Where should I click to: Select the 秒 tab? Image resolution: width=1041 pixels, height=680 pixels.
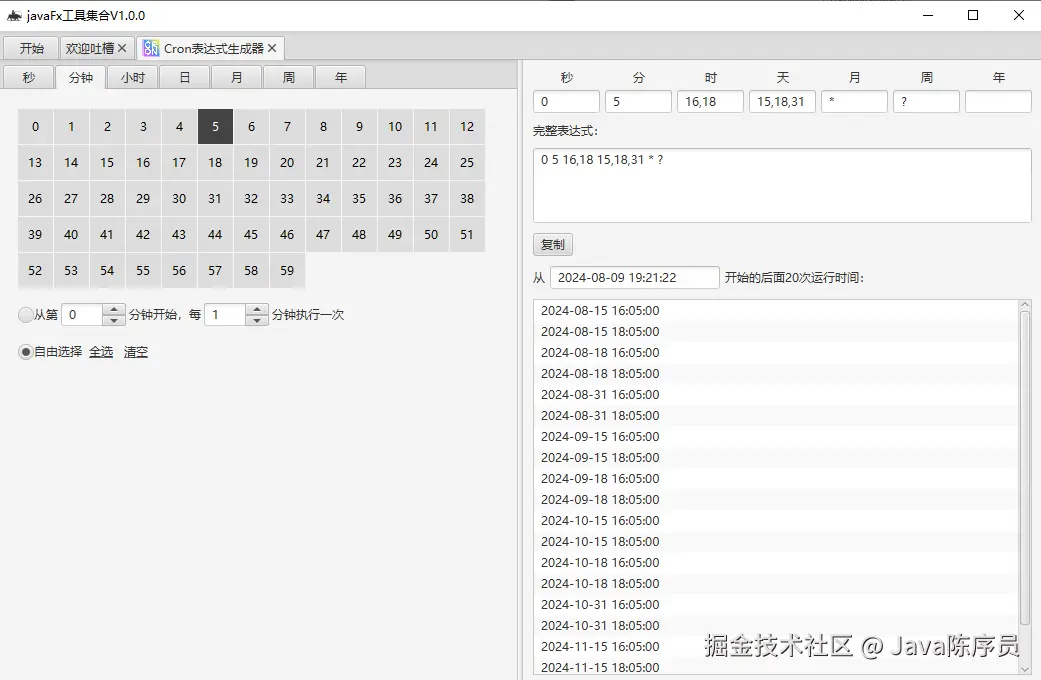coord(29,78)
